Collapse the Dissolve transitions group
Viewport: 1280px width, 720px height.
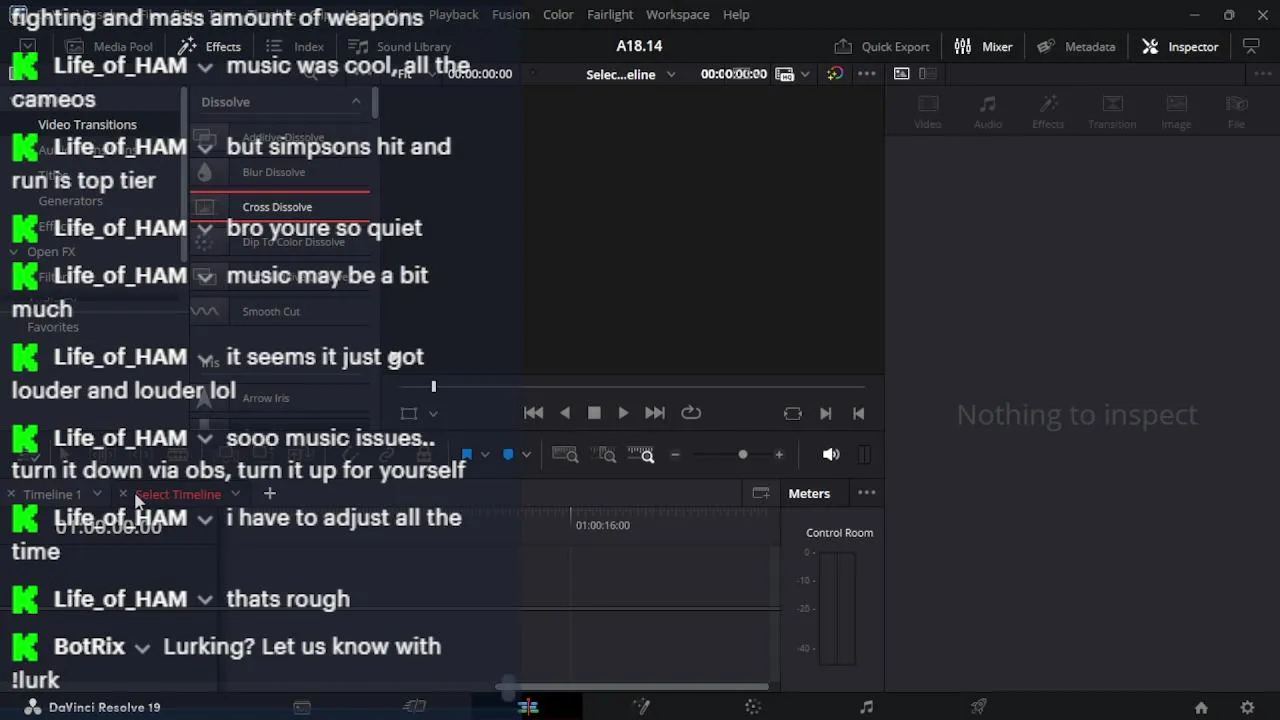click(356, 101)
